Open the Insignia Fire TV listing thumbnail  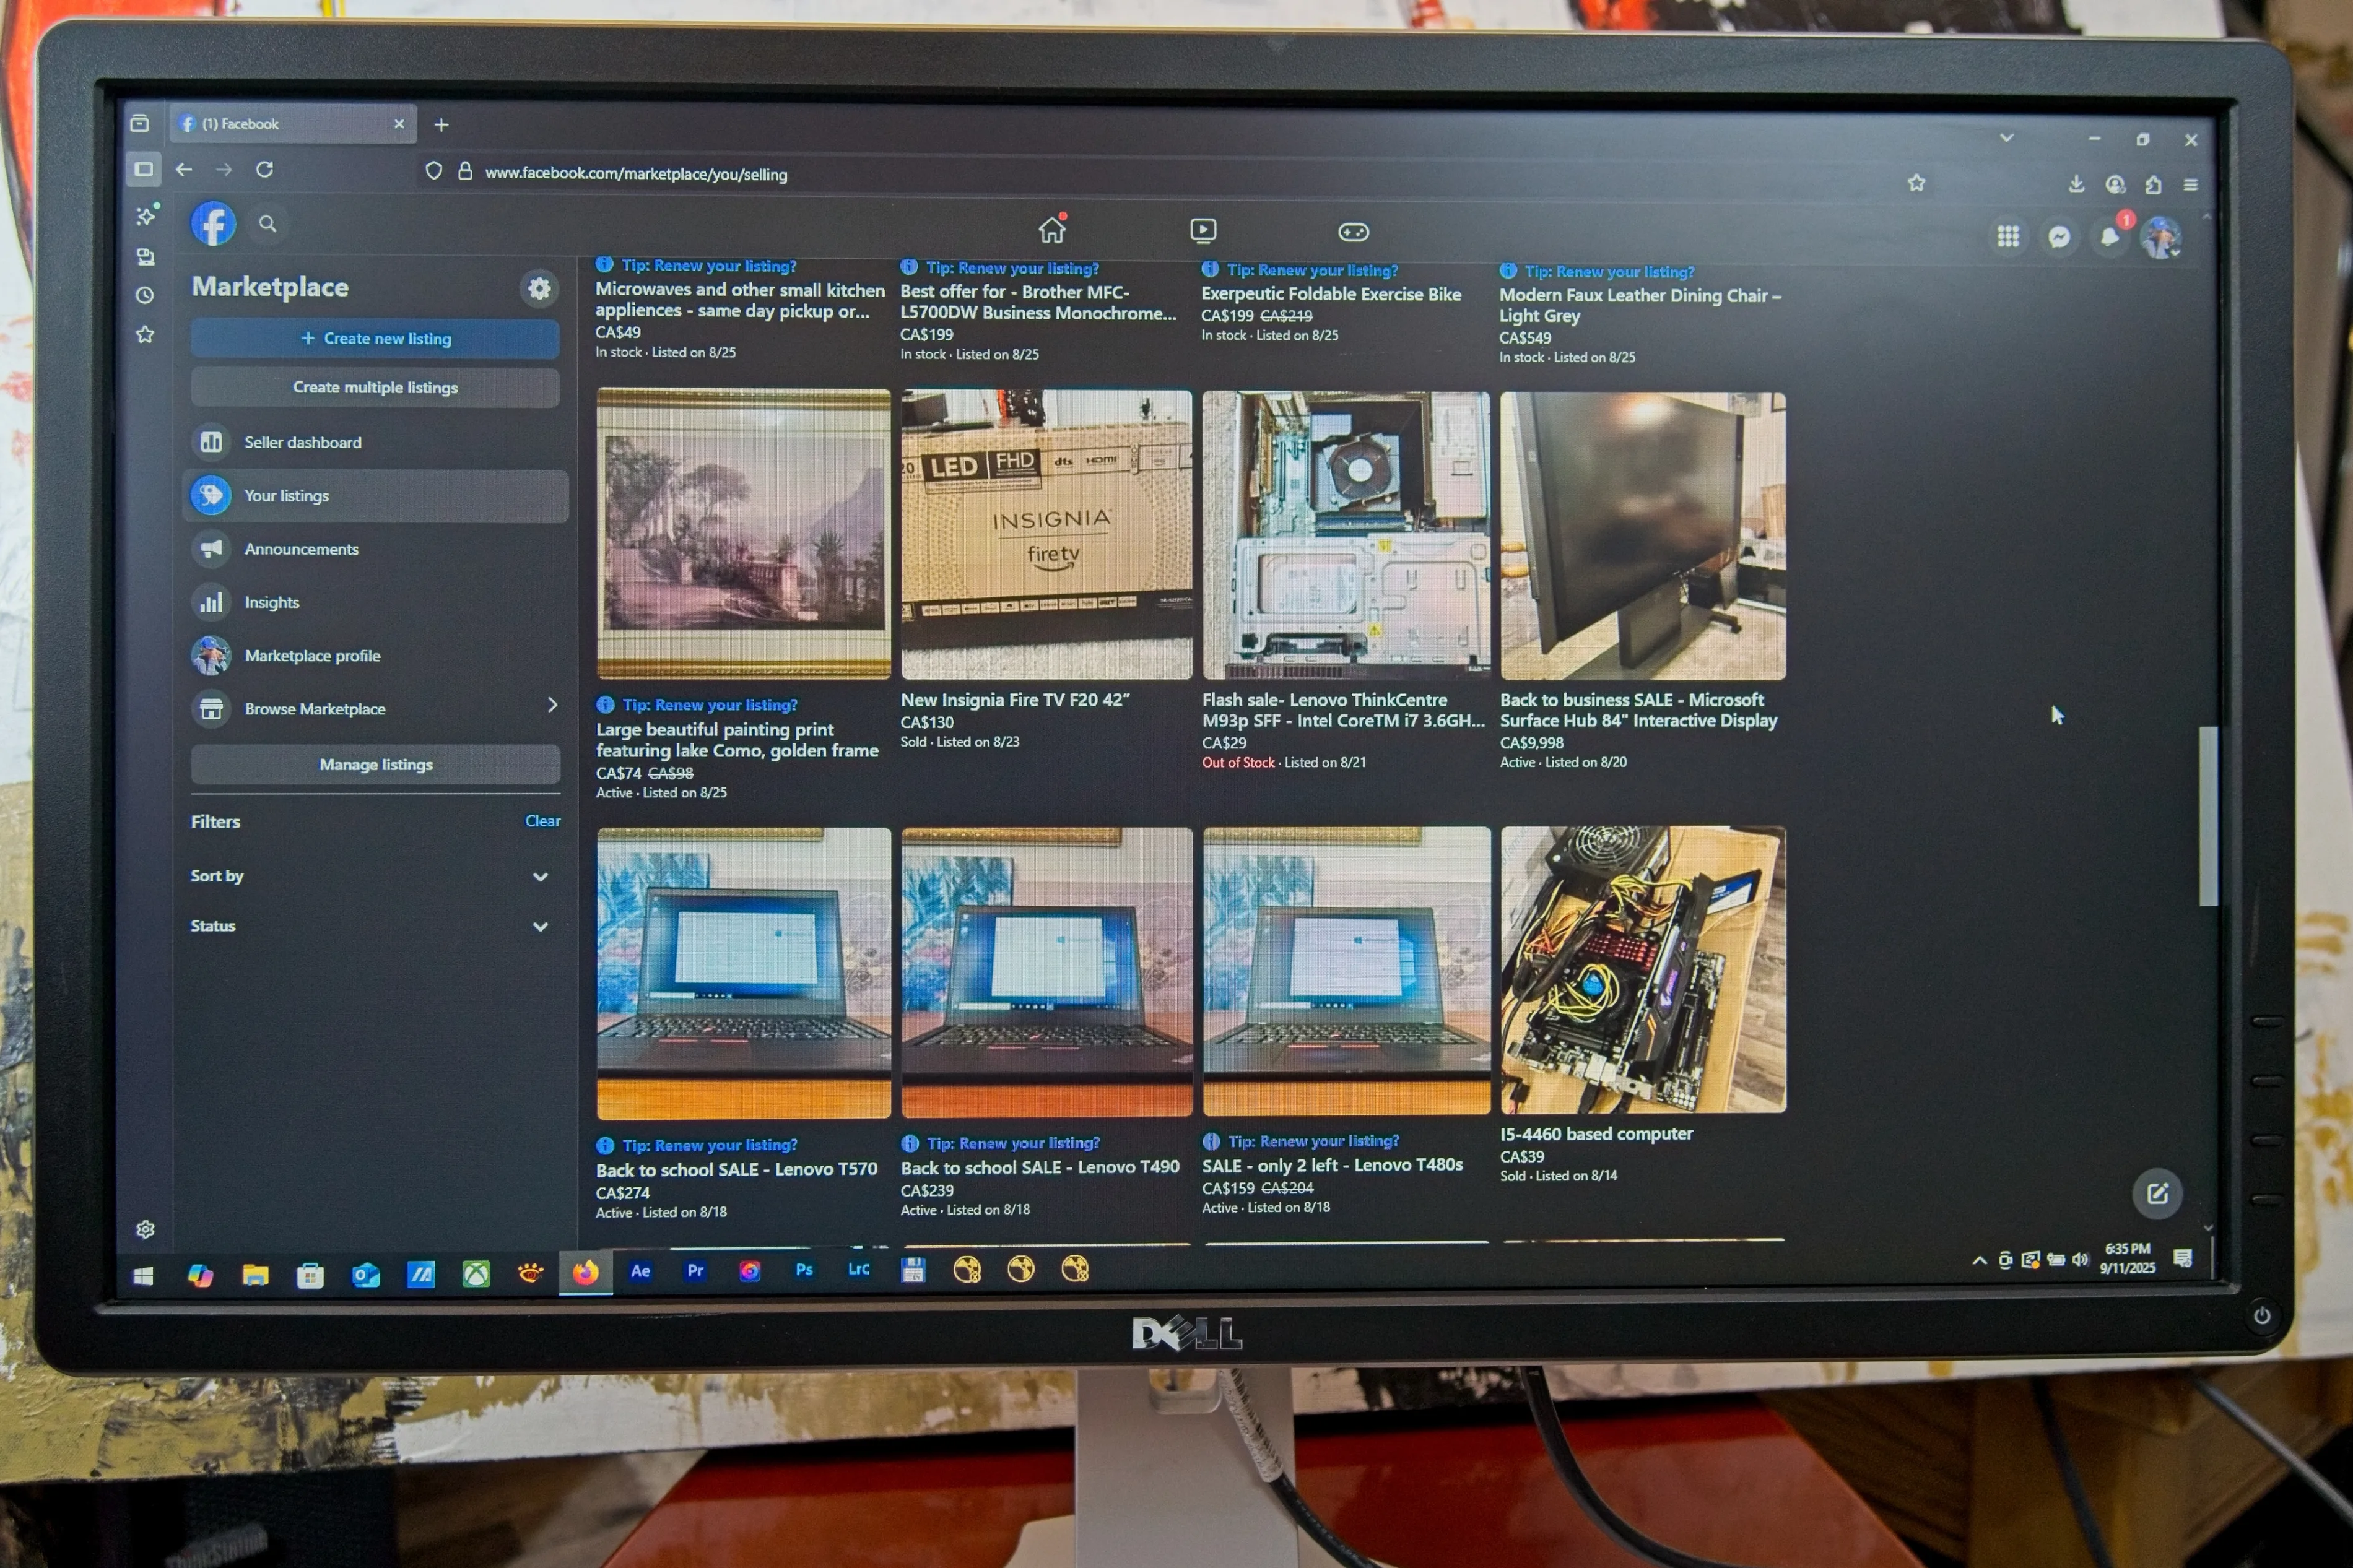click(1044, 535)
